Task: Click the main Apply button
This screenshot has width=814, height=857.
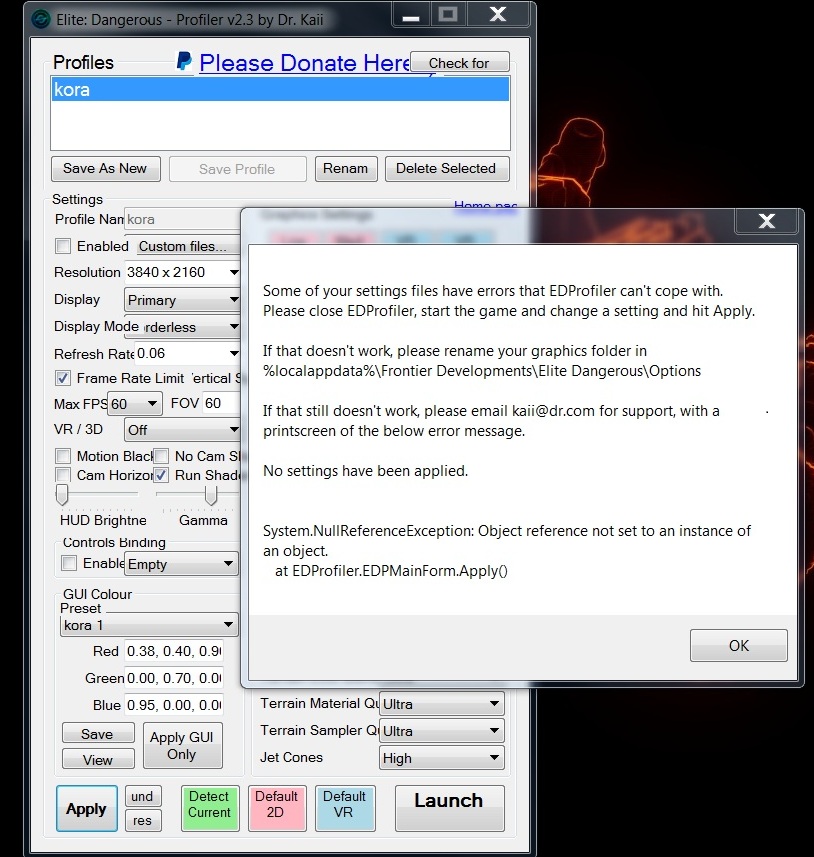Action: point(86,808)
